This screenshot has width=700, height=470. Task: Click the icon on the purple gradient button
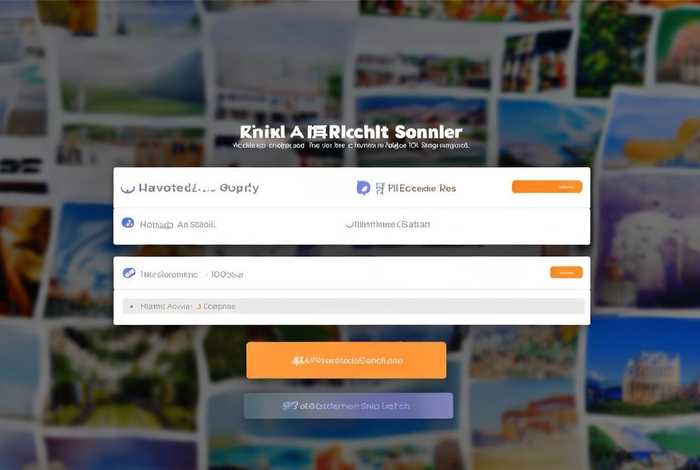pos(290,406)
